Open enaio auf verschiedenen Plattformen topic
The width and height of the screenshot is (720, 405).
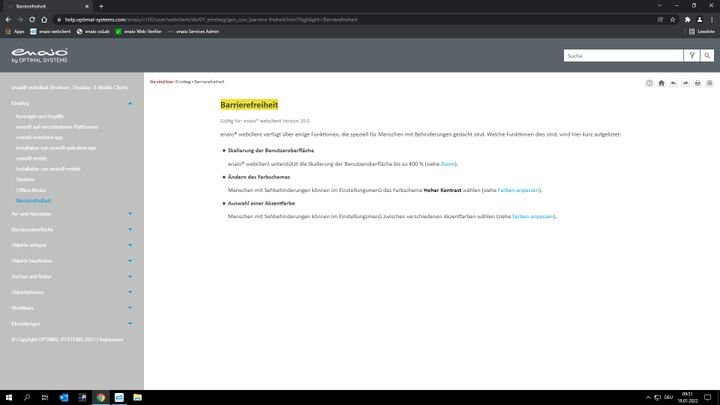[x=57, y=127]
